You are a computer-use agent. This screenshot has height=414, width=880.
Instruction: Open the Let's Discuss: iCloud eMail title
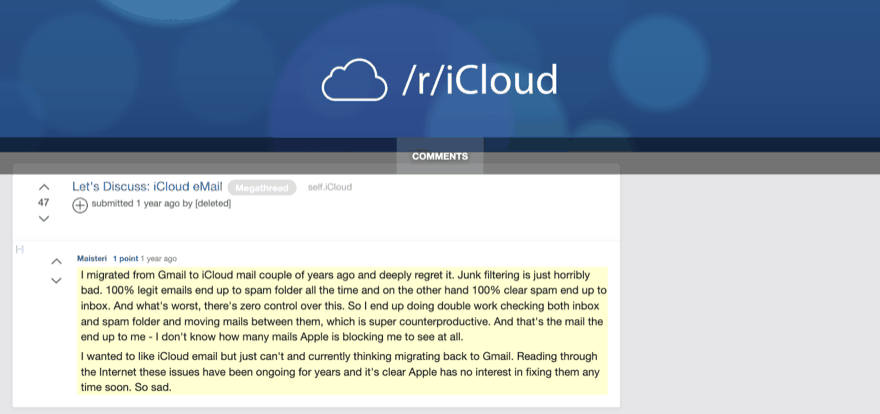point(147,187)
